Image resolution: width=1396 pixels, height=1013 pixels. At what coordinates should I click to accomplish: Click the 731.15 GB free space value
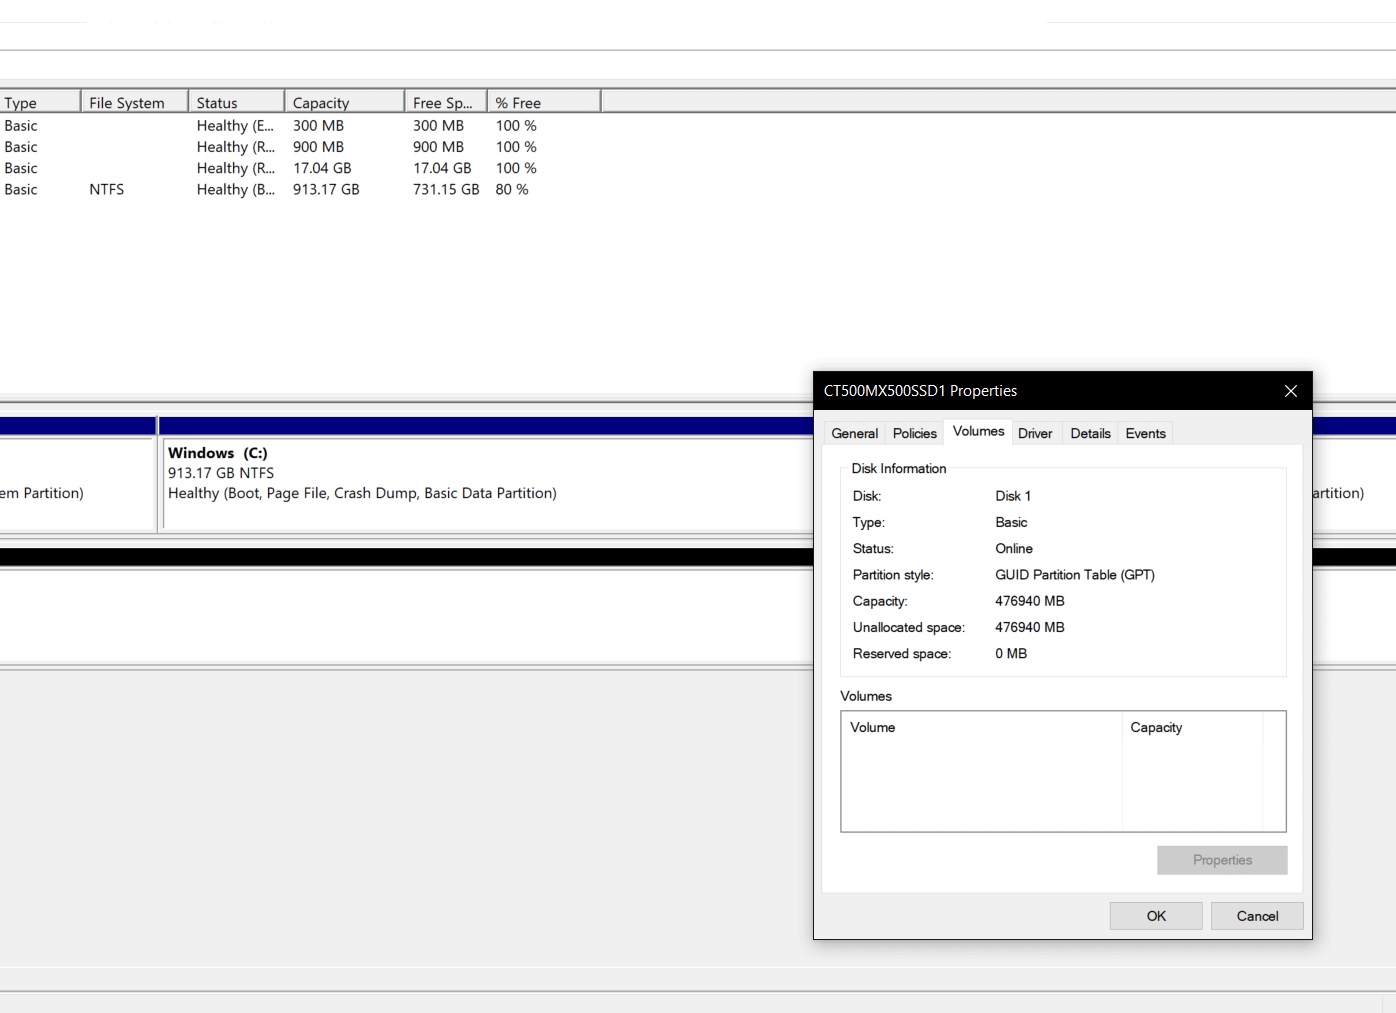pyautogui.click(x=446, y=189)
